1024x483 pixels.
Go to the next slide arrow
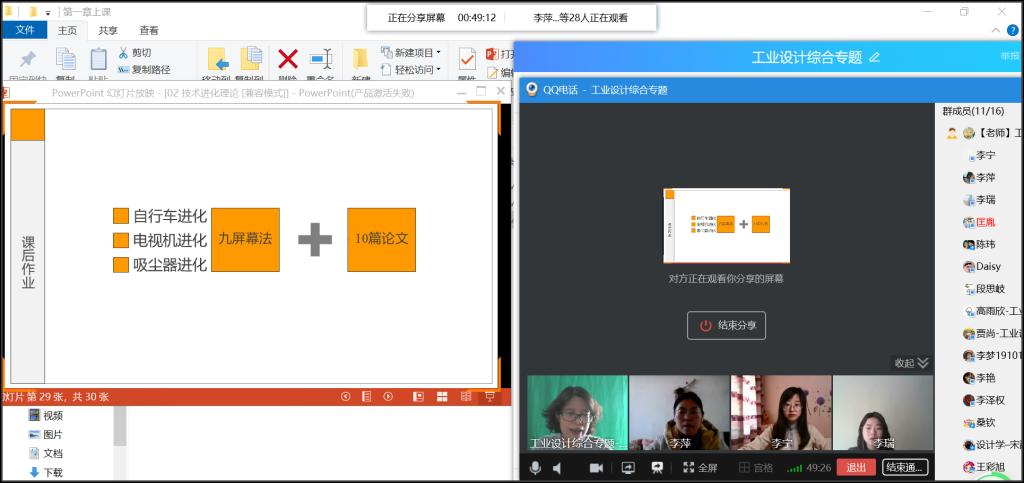[x=388, y=396]
